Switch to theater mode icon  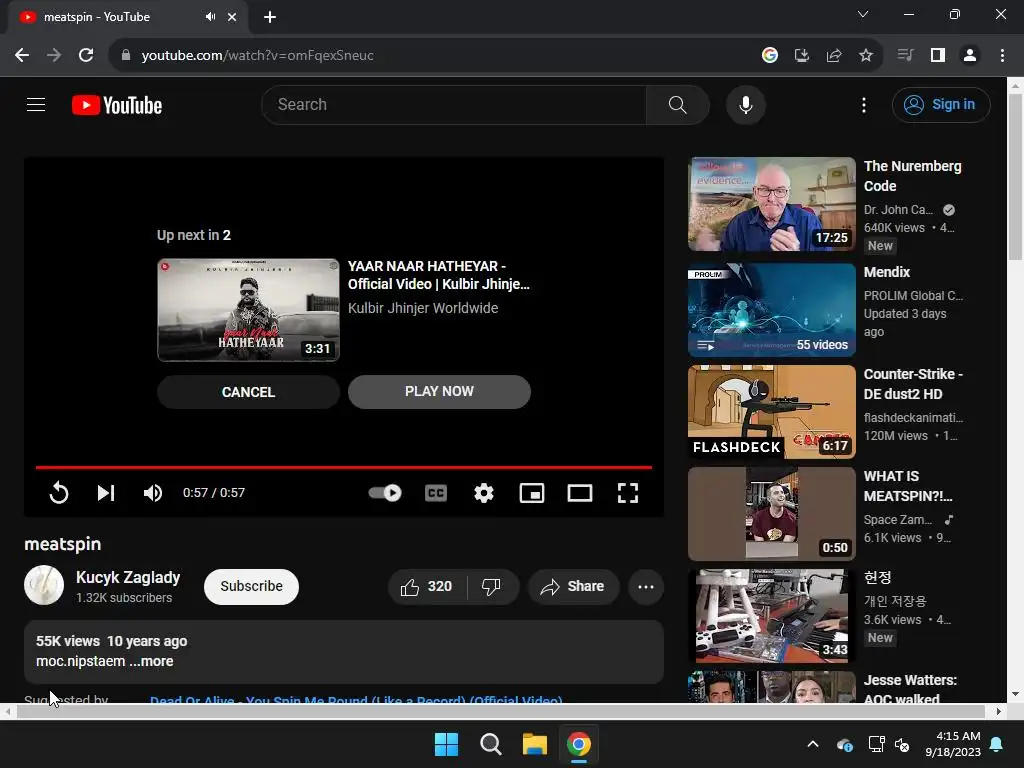579,492
